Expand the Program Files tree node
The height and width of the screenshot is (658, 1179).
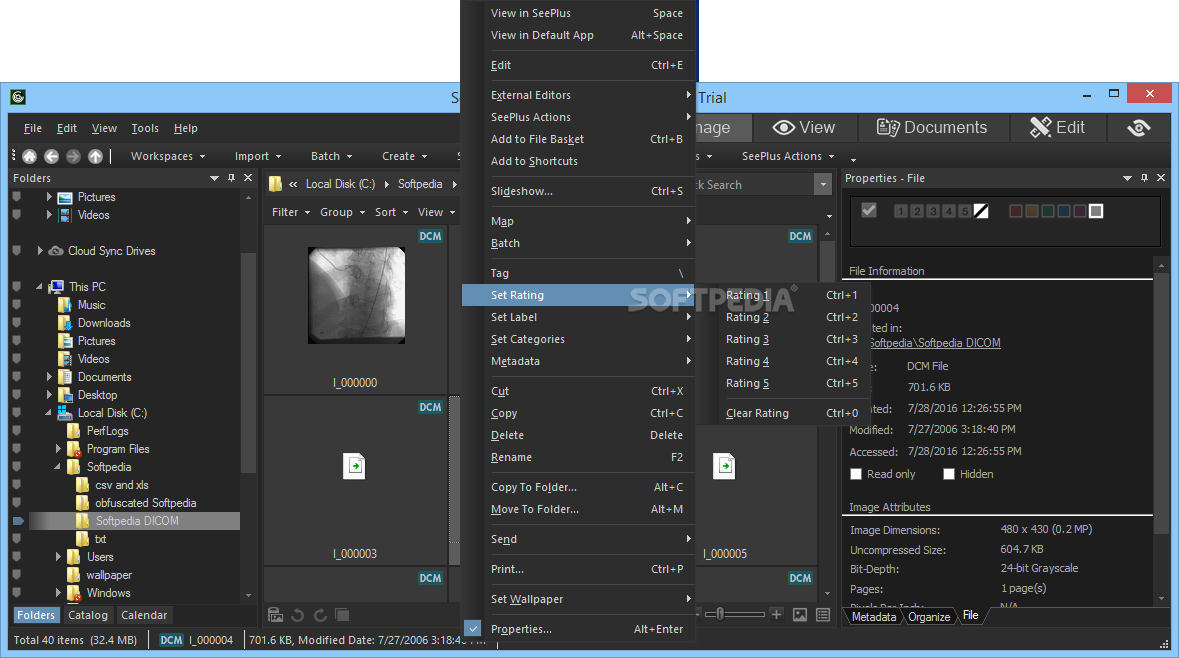(58, 449)
